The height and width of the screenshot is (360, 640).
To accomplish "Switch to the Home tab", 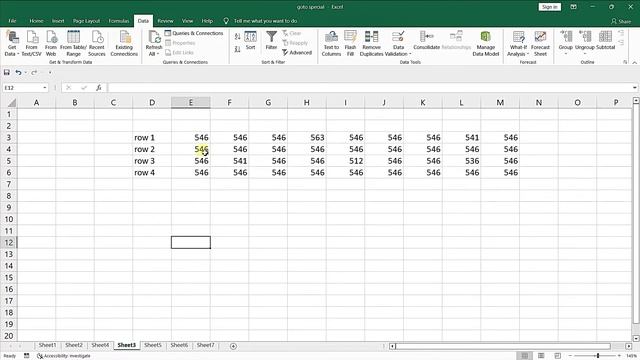I will point(36,21).
